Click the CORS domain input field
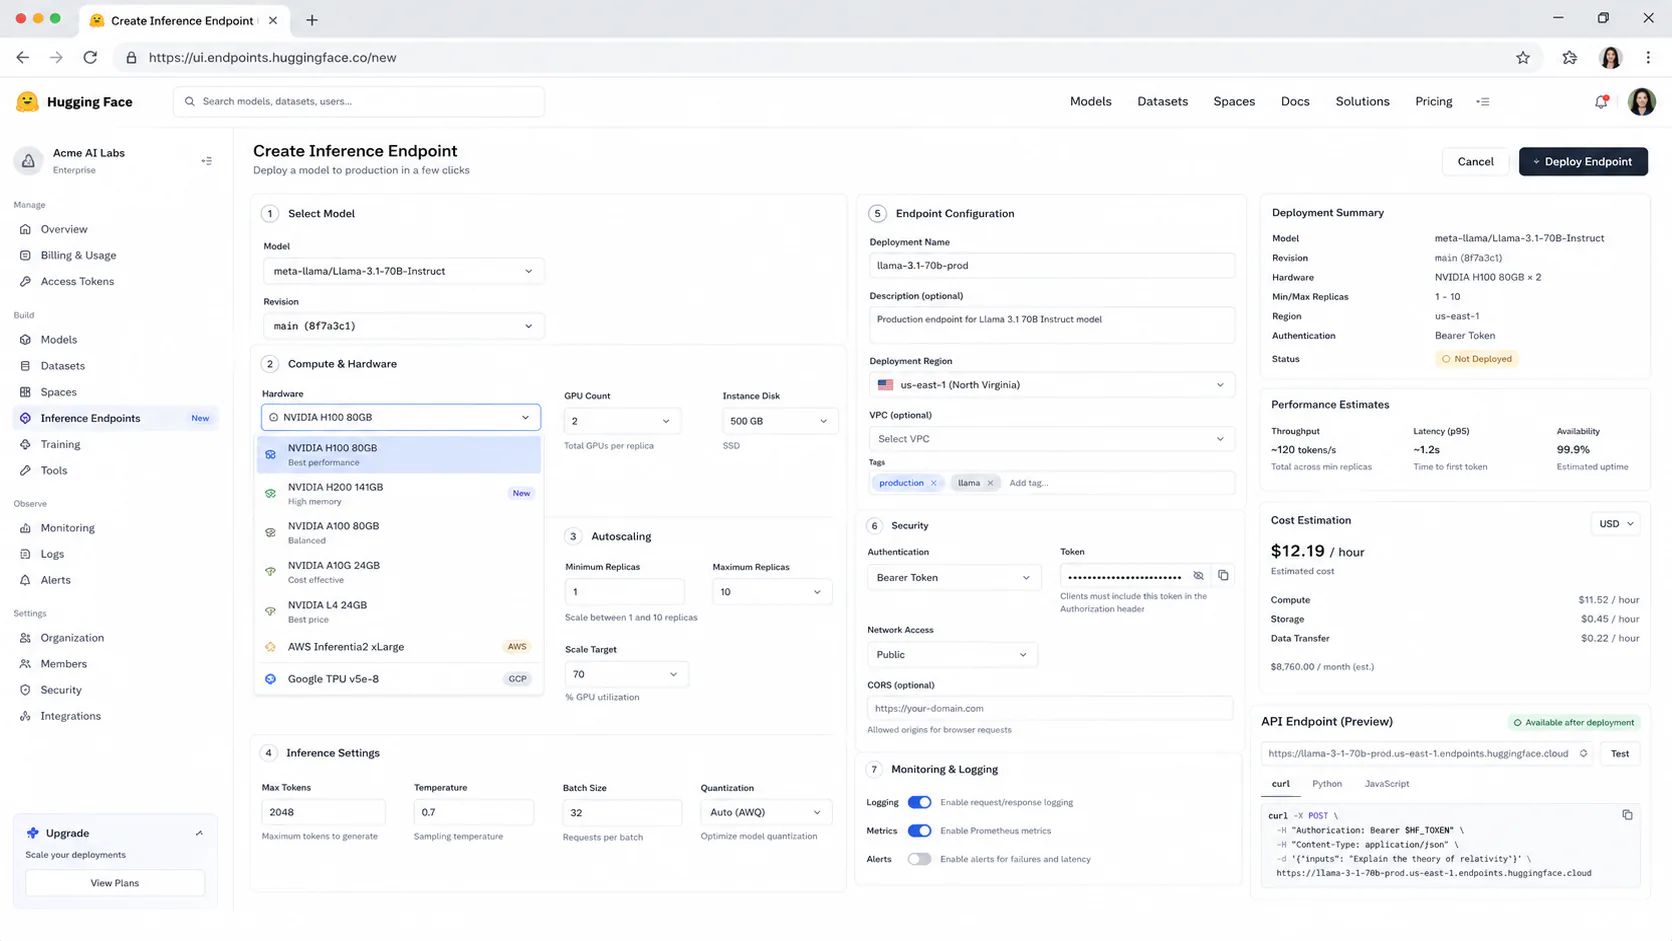 click(x=1050, y=709)
